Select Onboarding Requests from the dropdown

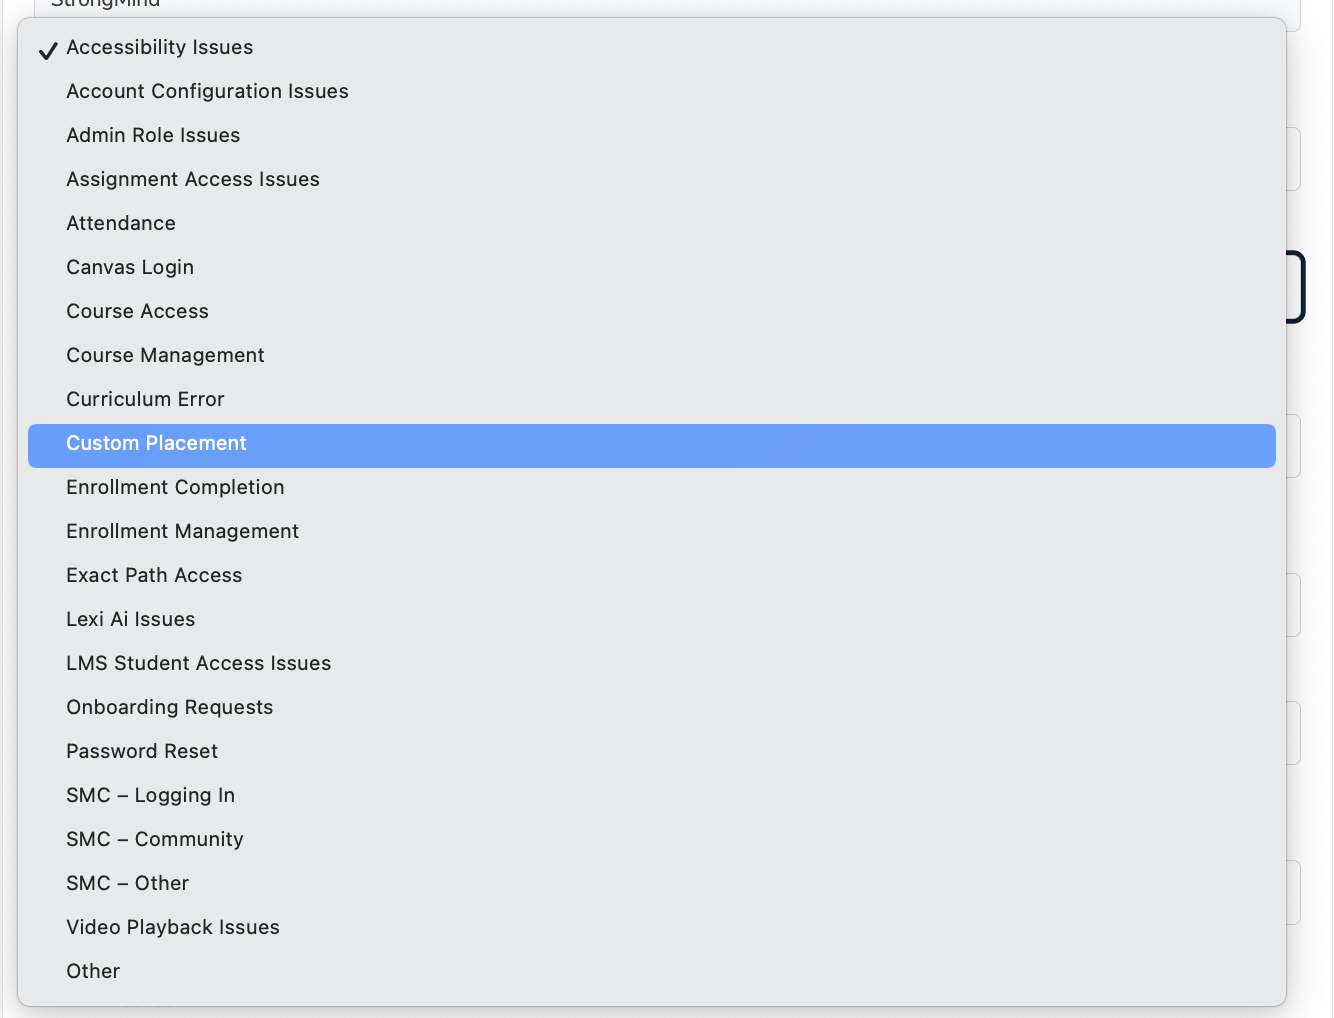(169, 708)
